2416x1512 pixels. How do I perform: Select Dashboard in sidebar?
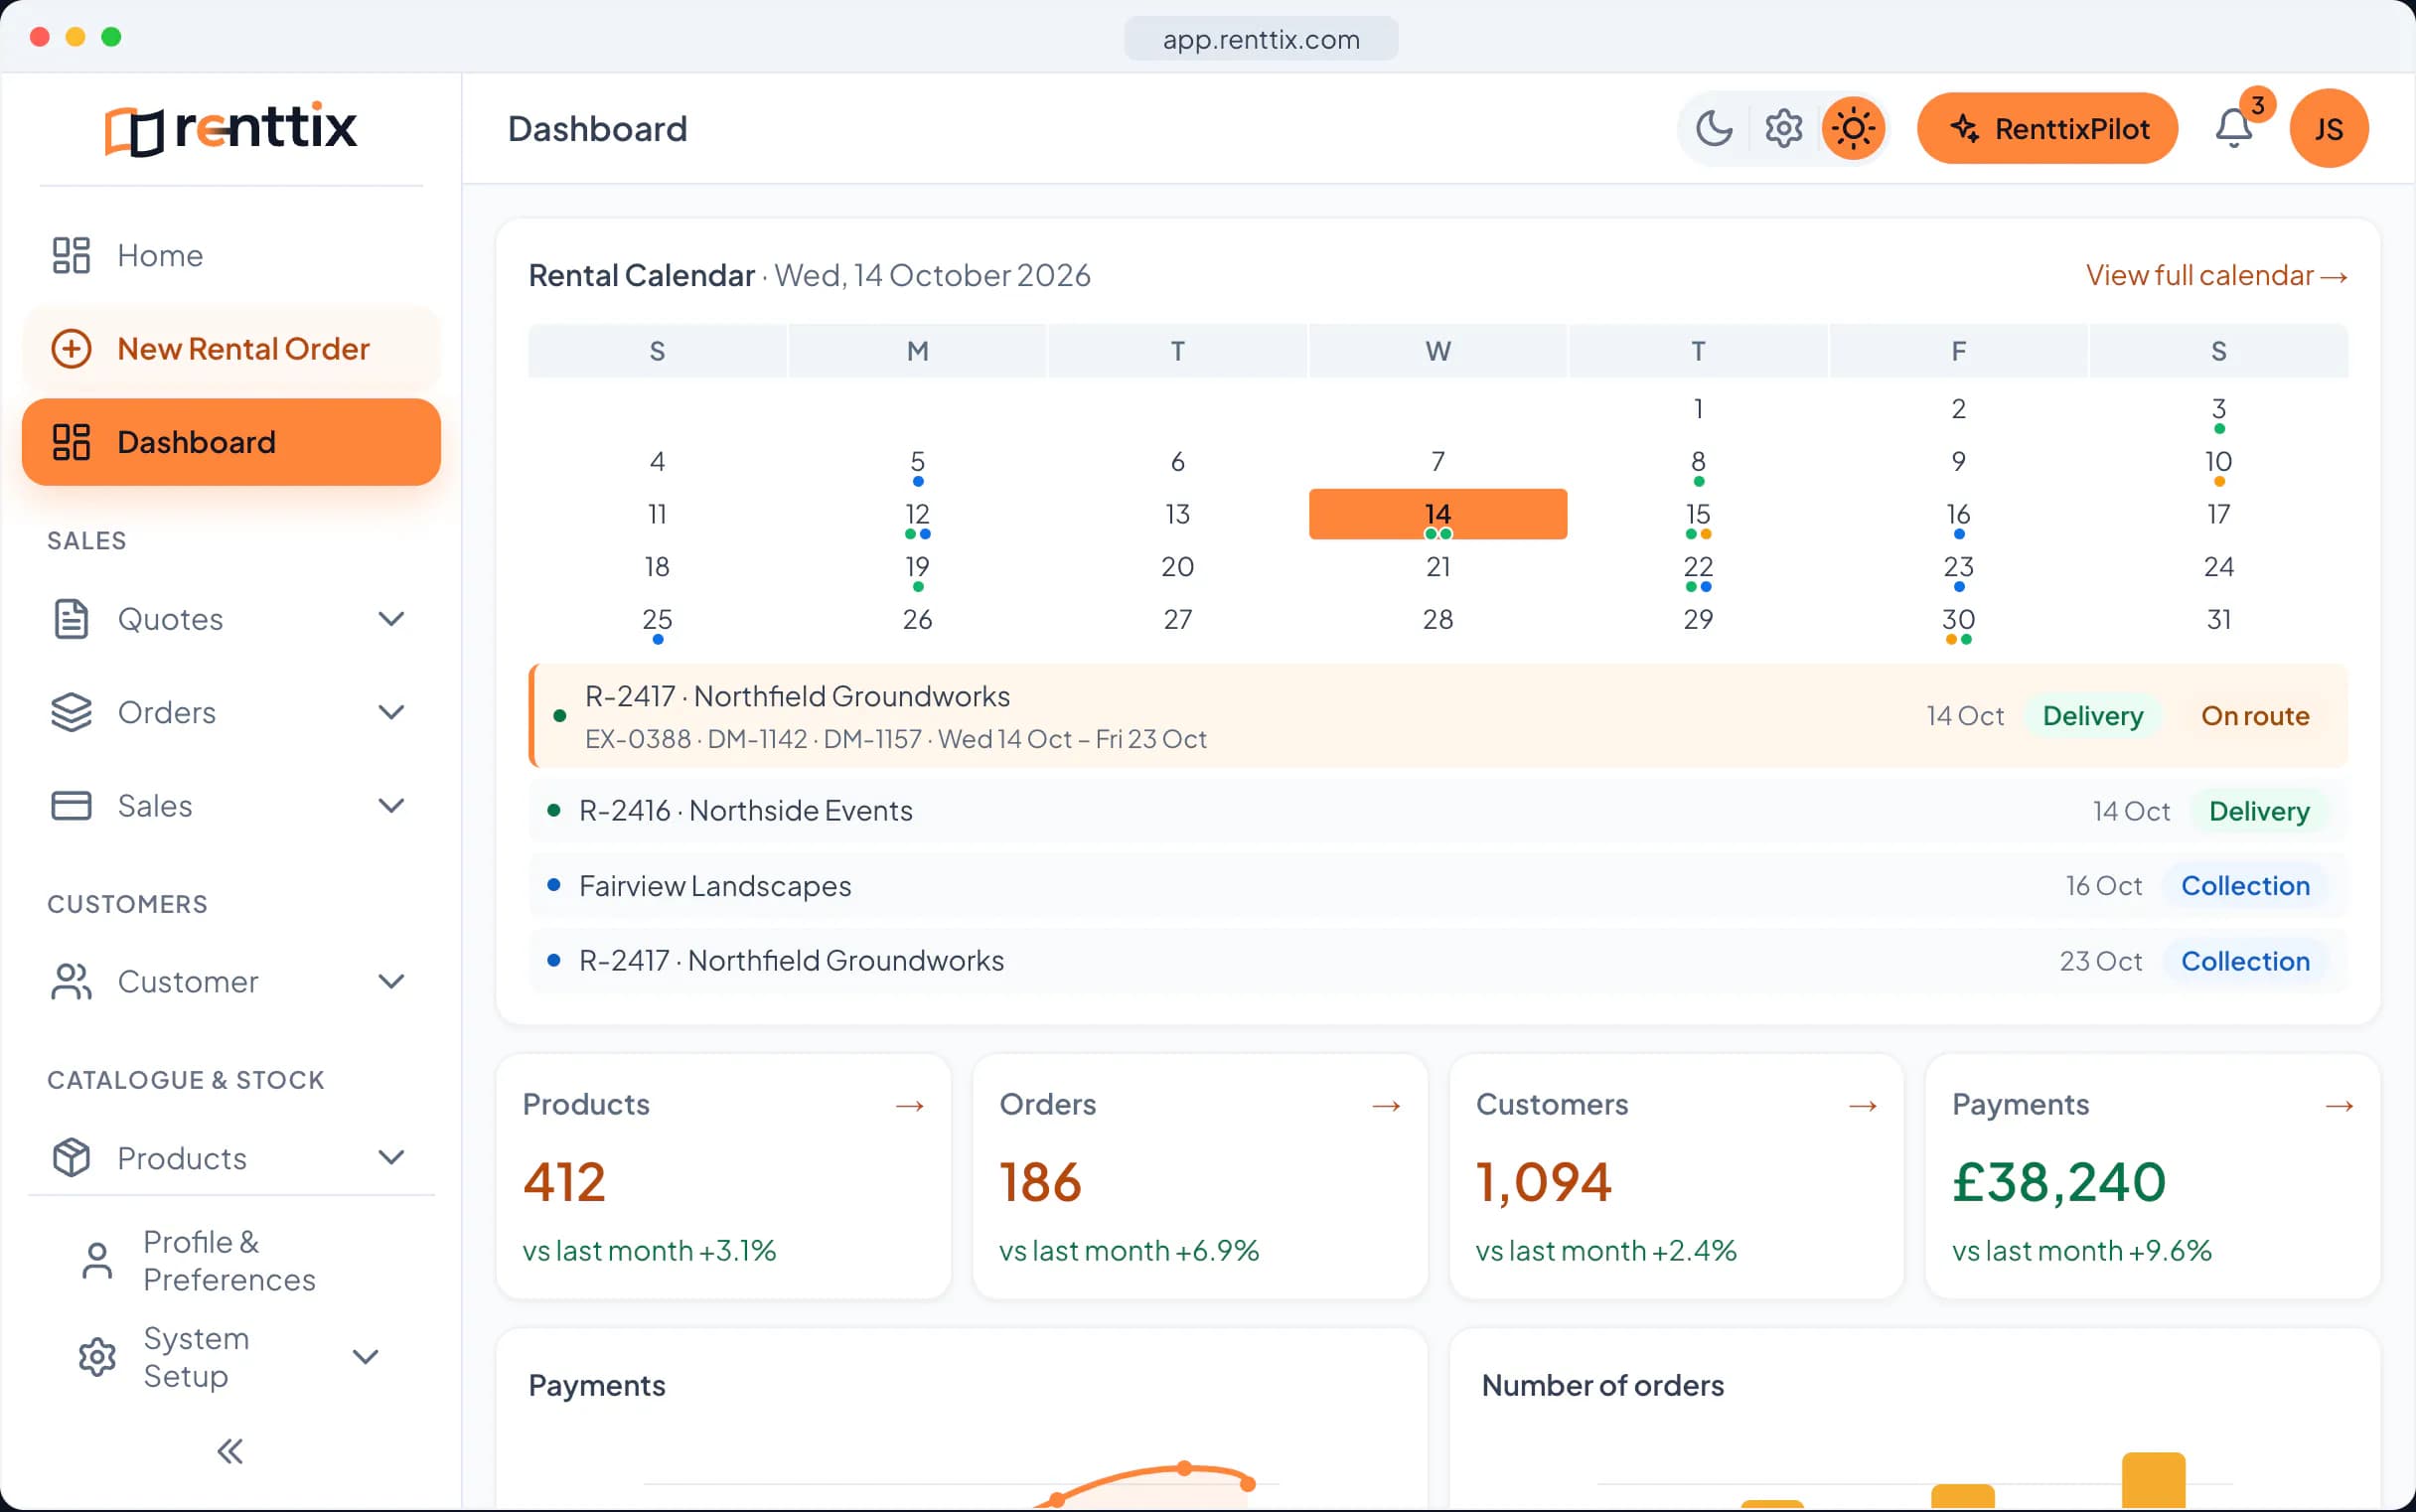[x=231, y=441]
